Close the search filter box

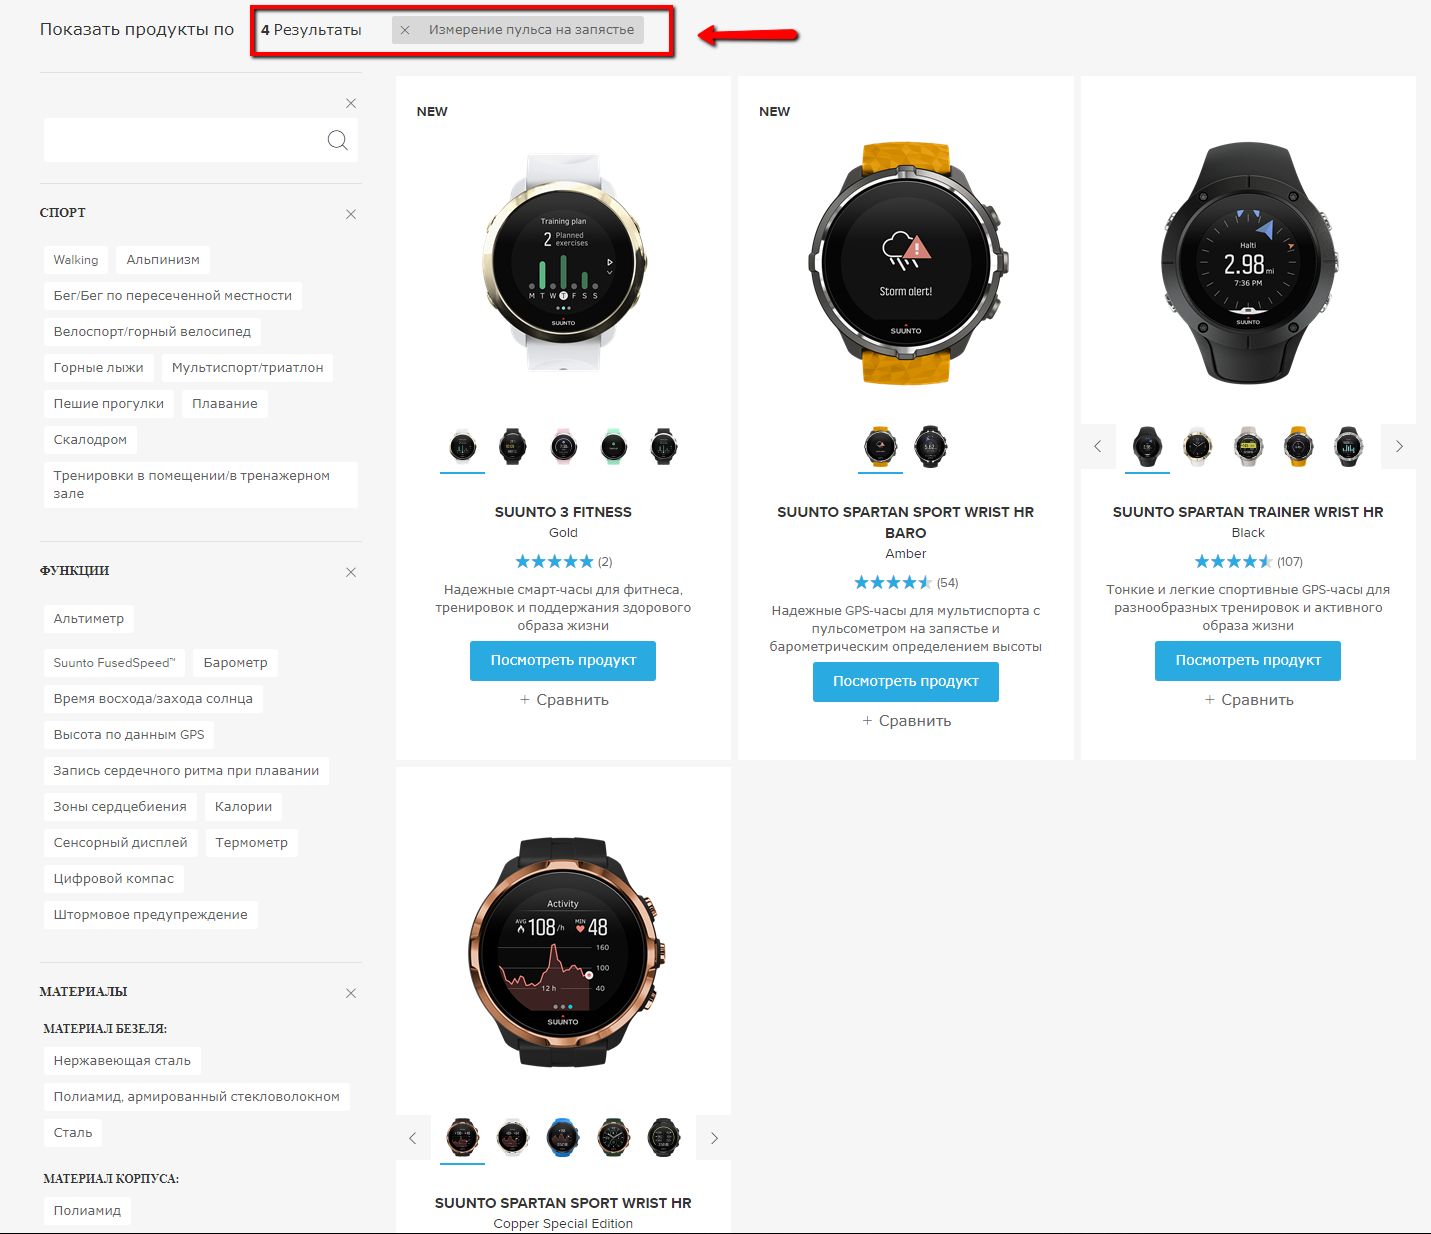pos(351,103)
